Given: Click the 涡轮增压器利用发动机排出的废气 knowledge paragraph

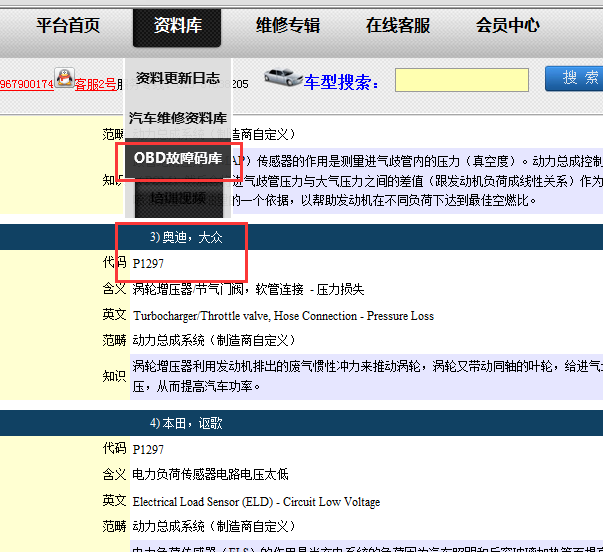Looking at the screenshot, I should tap(366, 376).
